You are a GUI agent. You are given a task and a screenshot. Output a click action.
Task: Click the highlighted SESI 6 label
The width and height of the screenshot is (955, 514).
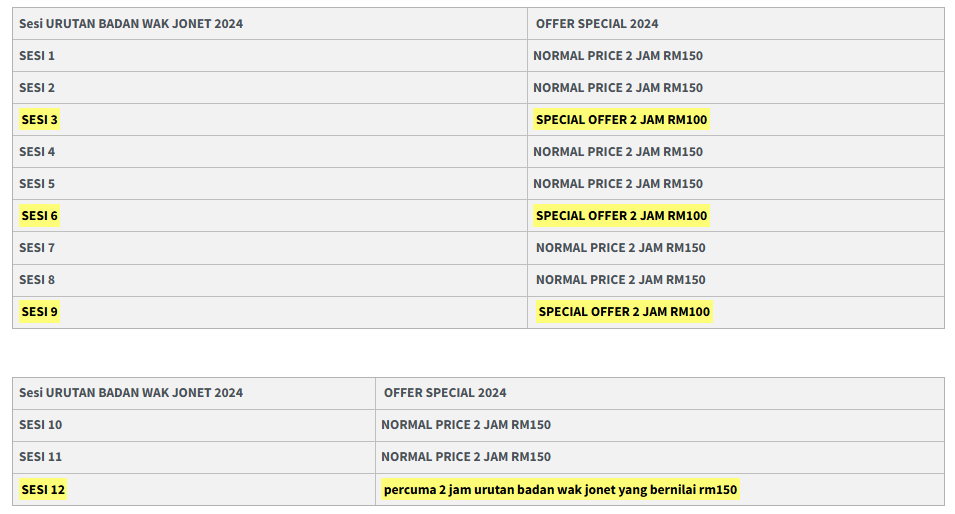(x=40, y=216)
